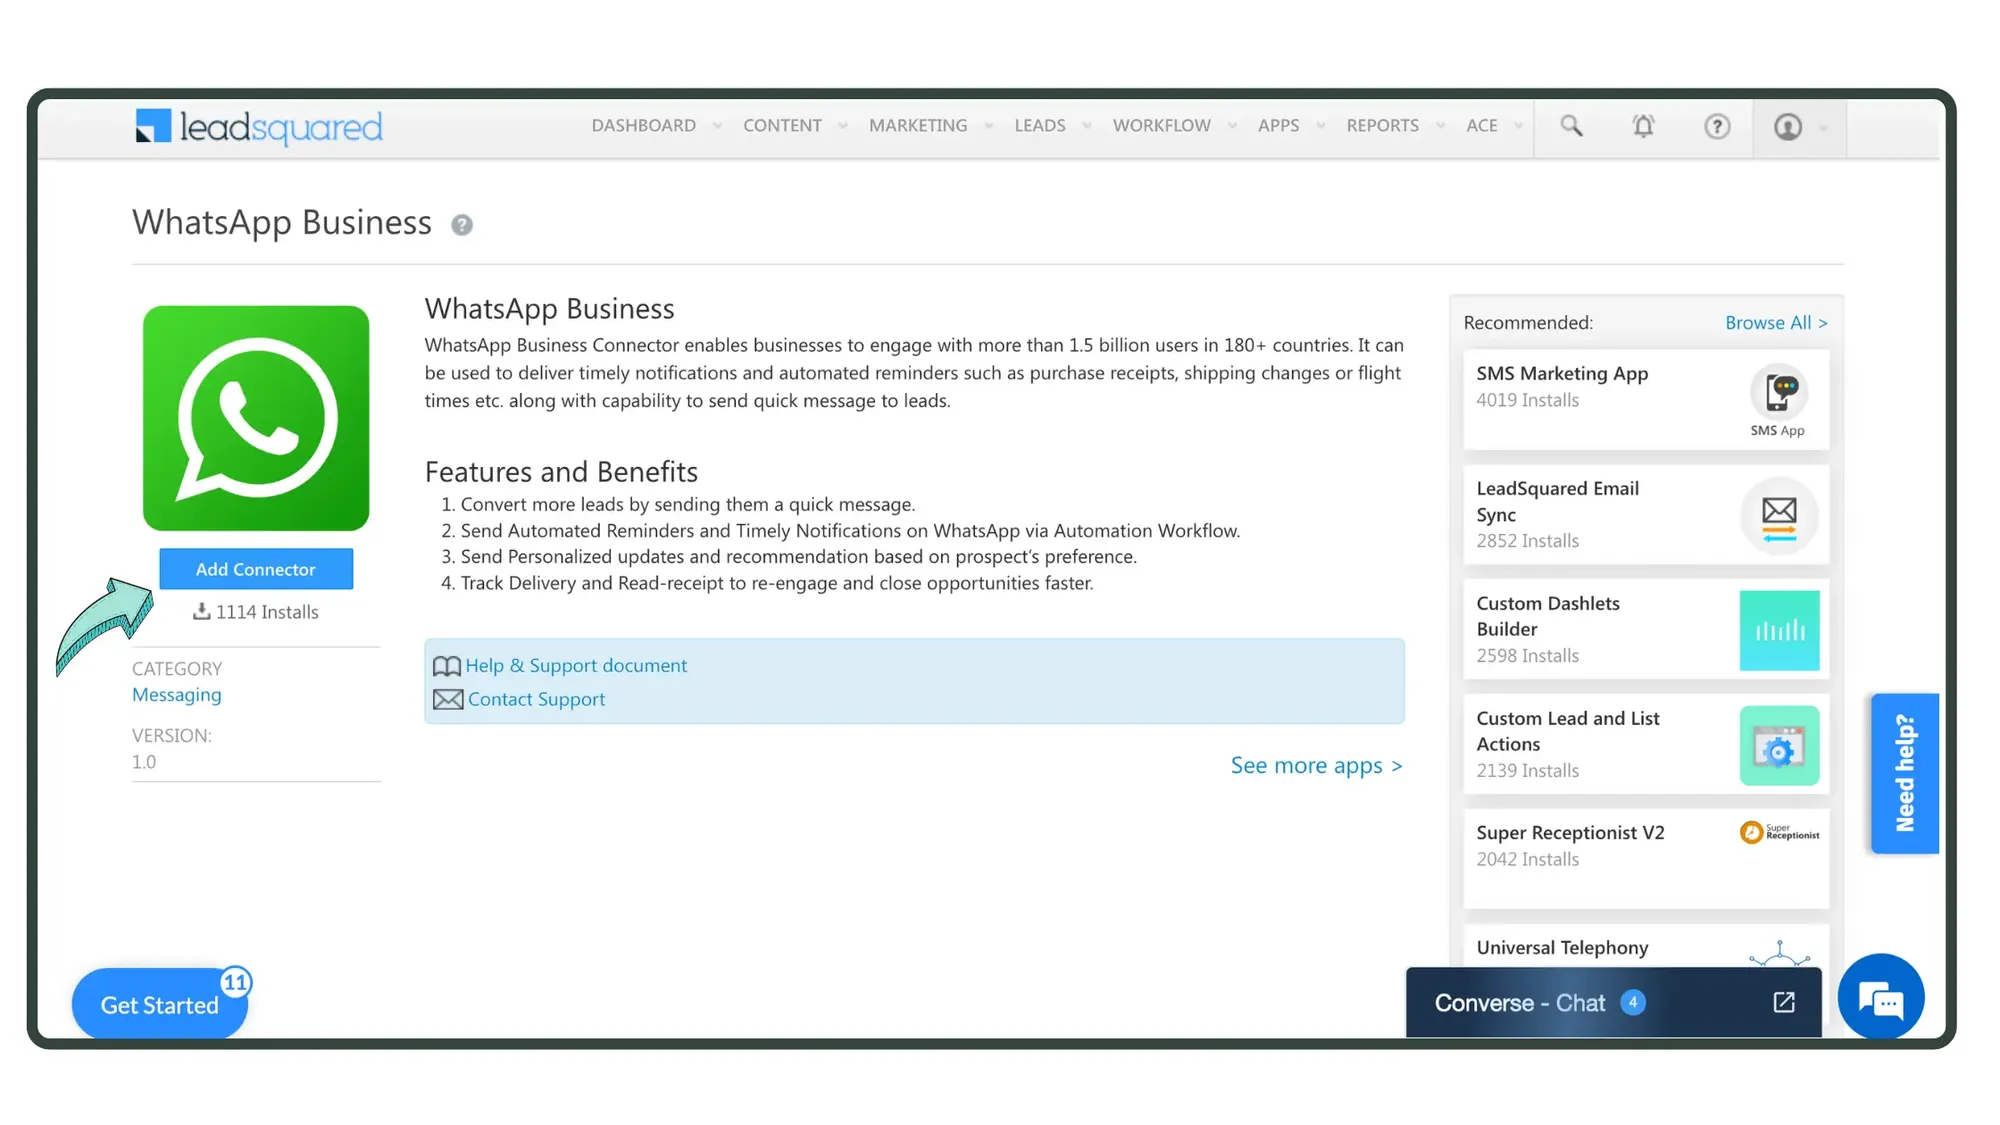Expand the Apps dropdown arrow

pyautogui.click(x=1321, y=126)
